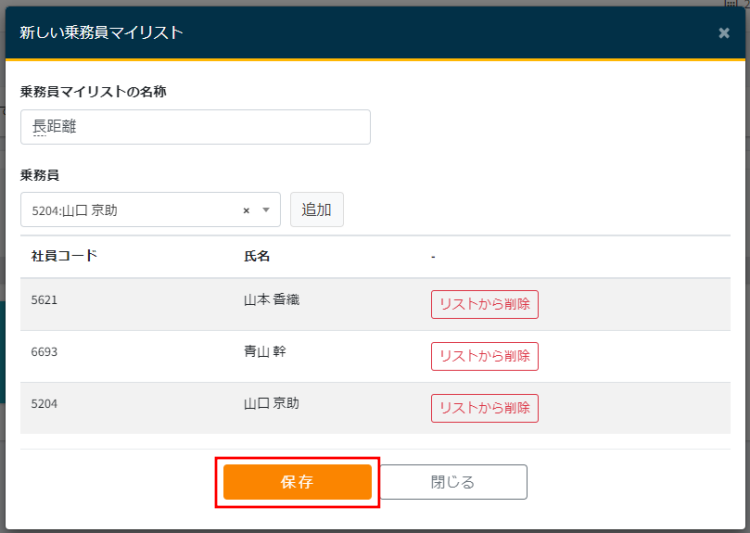
Task: Click the name 山本 香織 in table
Action: 271,299
